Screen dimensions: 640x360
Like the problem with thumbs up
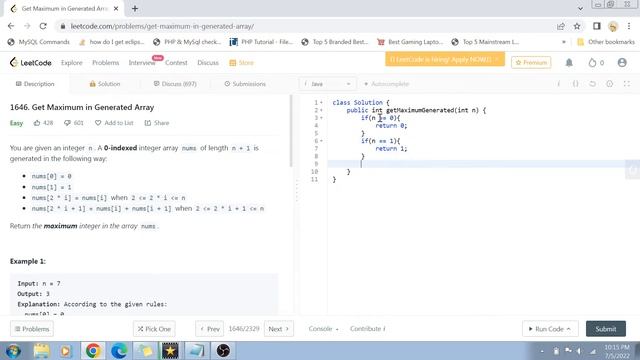point(43,123)
